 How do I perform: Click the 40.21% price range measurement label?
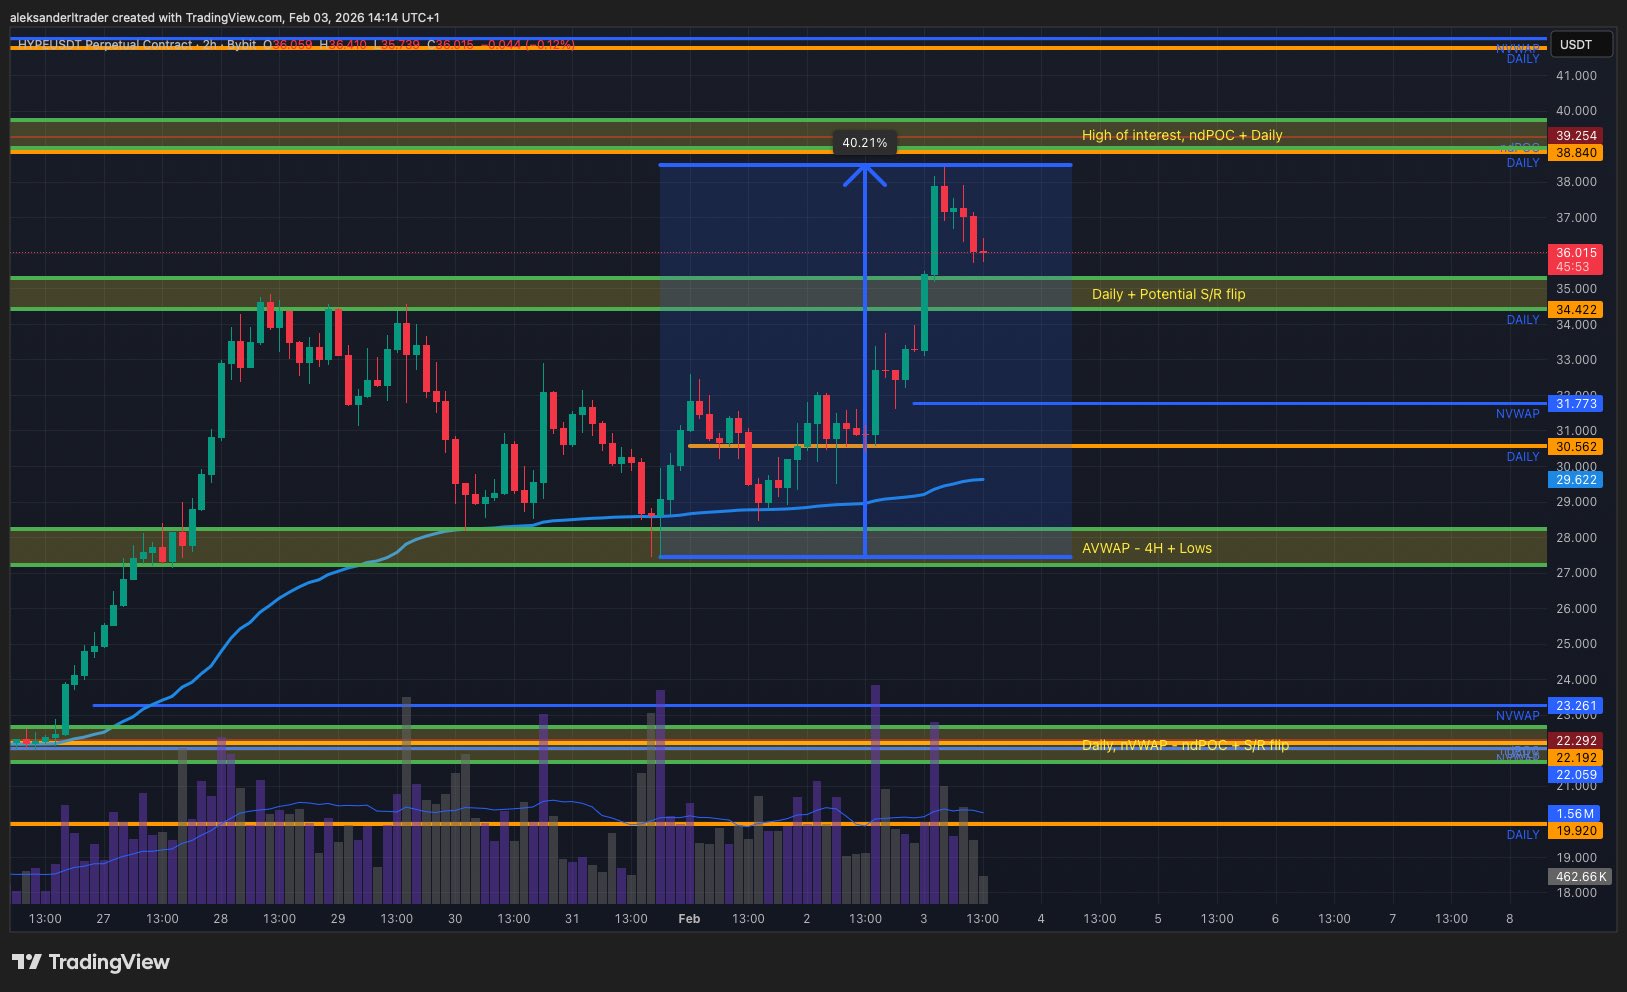click(864, 143)
